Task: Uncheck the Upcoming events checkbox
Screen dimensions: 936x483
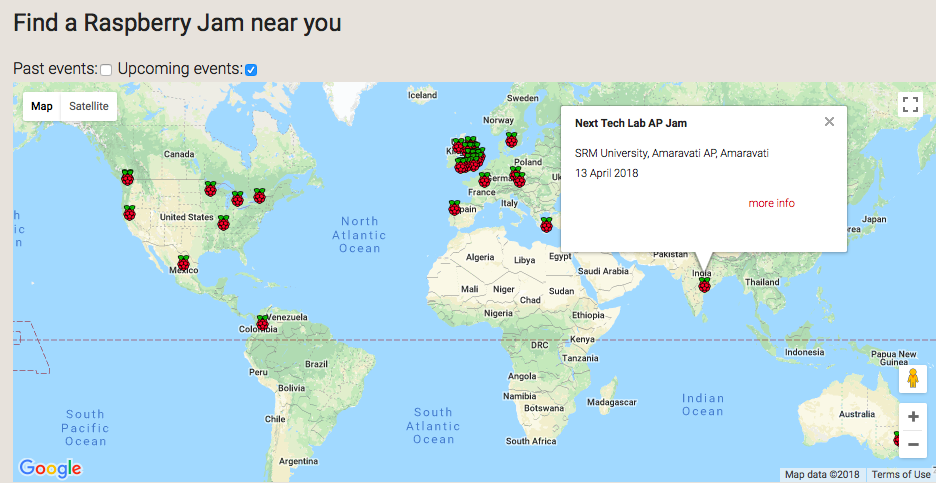Action: [x=251, y=70]
